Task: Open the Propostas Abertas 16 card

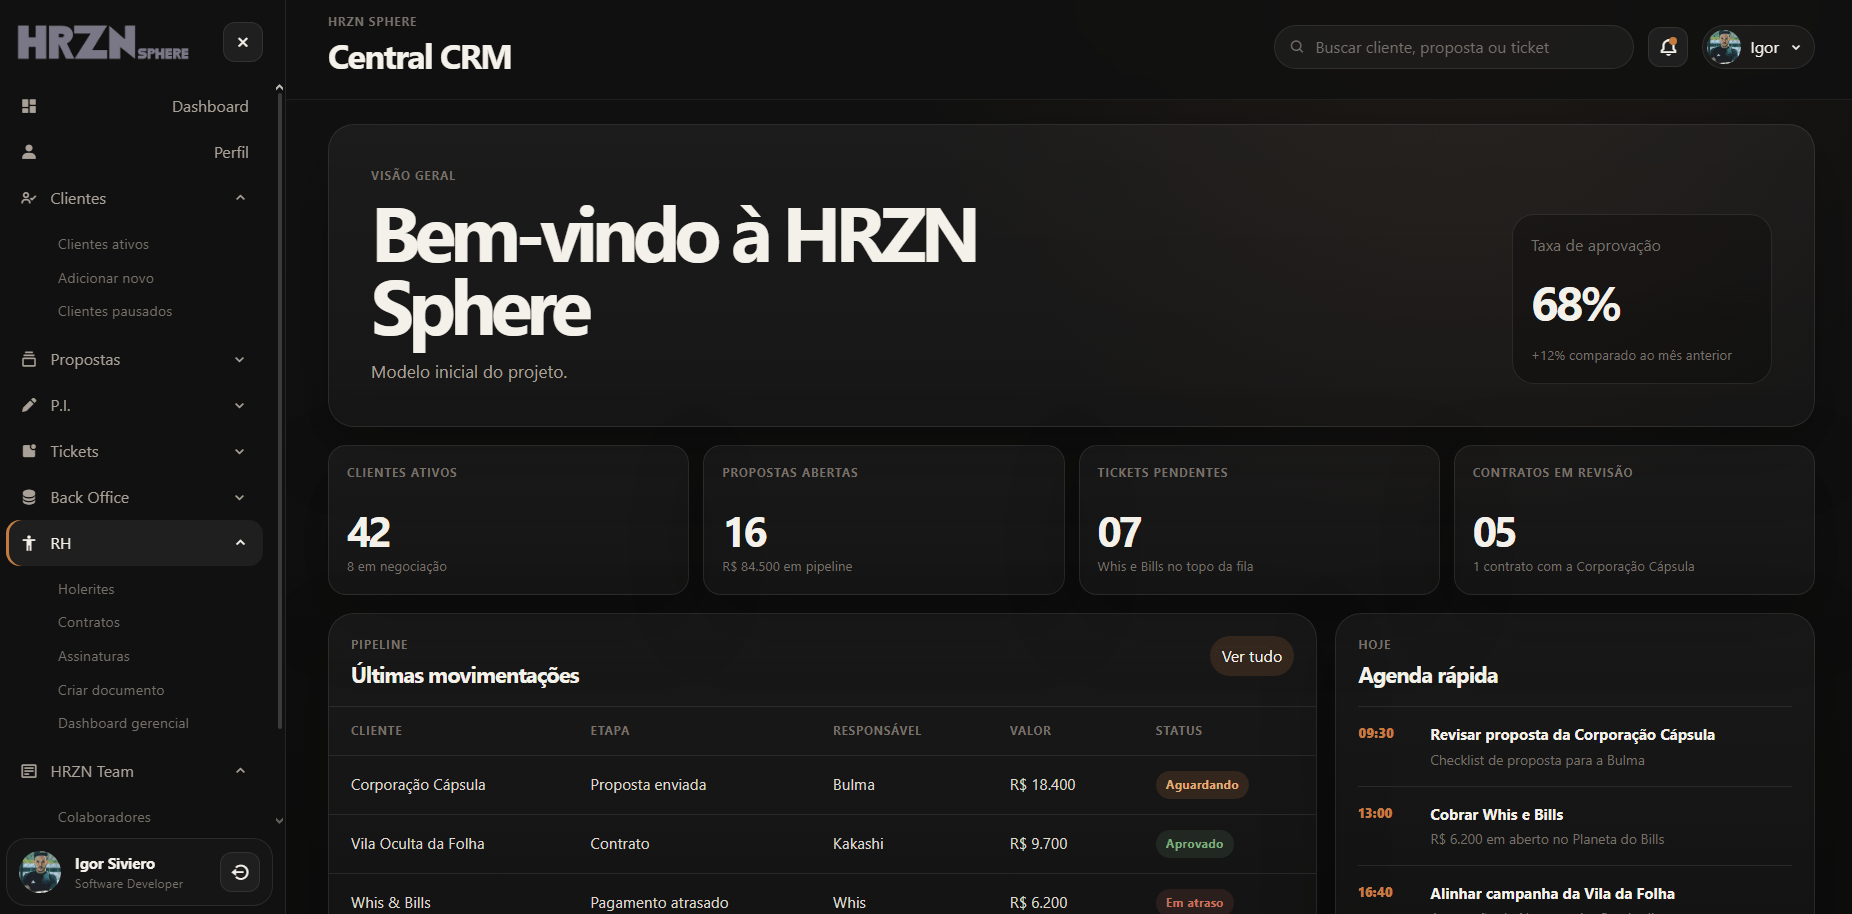Action: [x=884, y=520]
